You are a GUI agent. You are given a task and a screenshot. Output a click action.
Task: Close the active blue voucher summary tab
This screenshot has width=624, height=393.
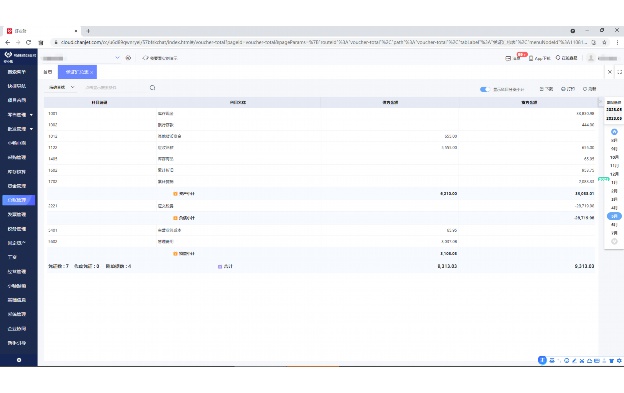click(92, 72)
